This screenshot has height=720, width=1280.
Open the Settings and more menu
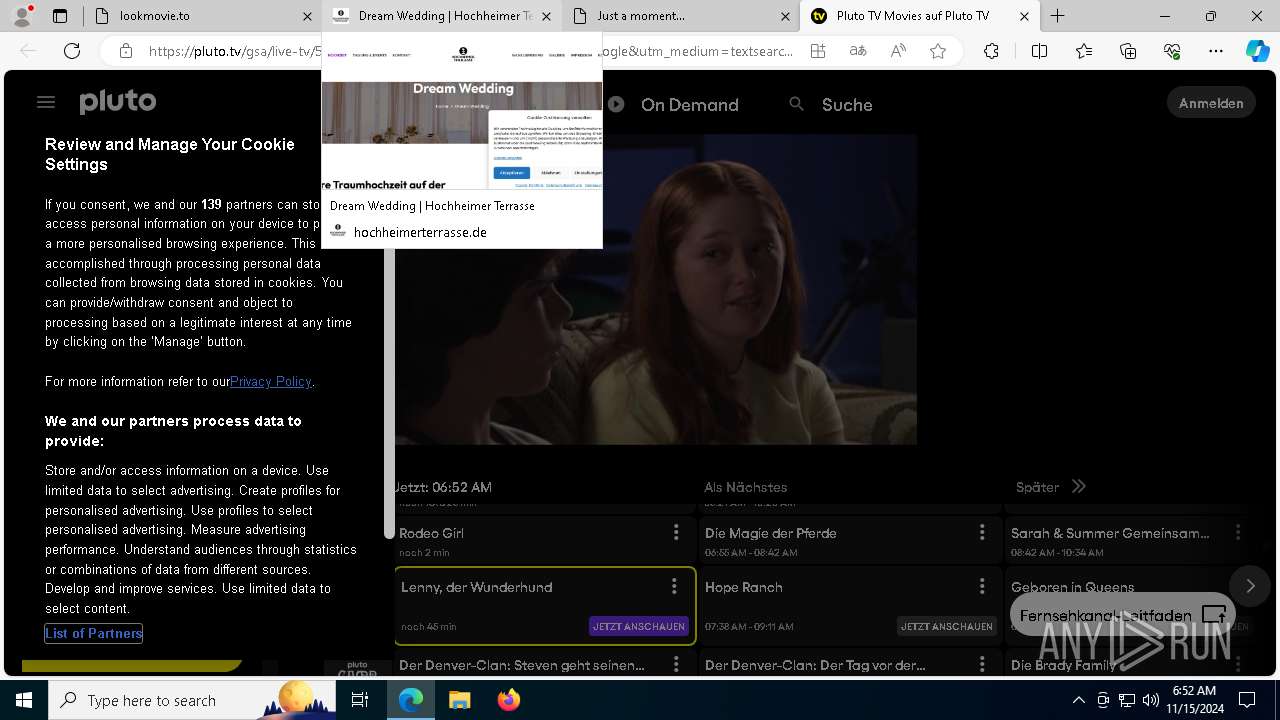click(x=1216, y=51)
